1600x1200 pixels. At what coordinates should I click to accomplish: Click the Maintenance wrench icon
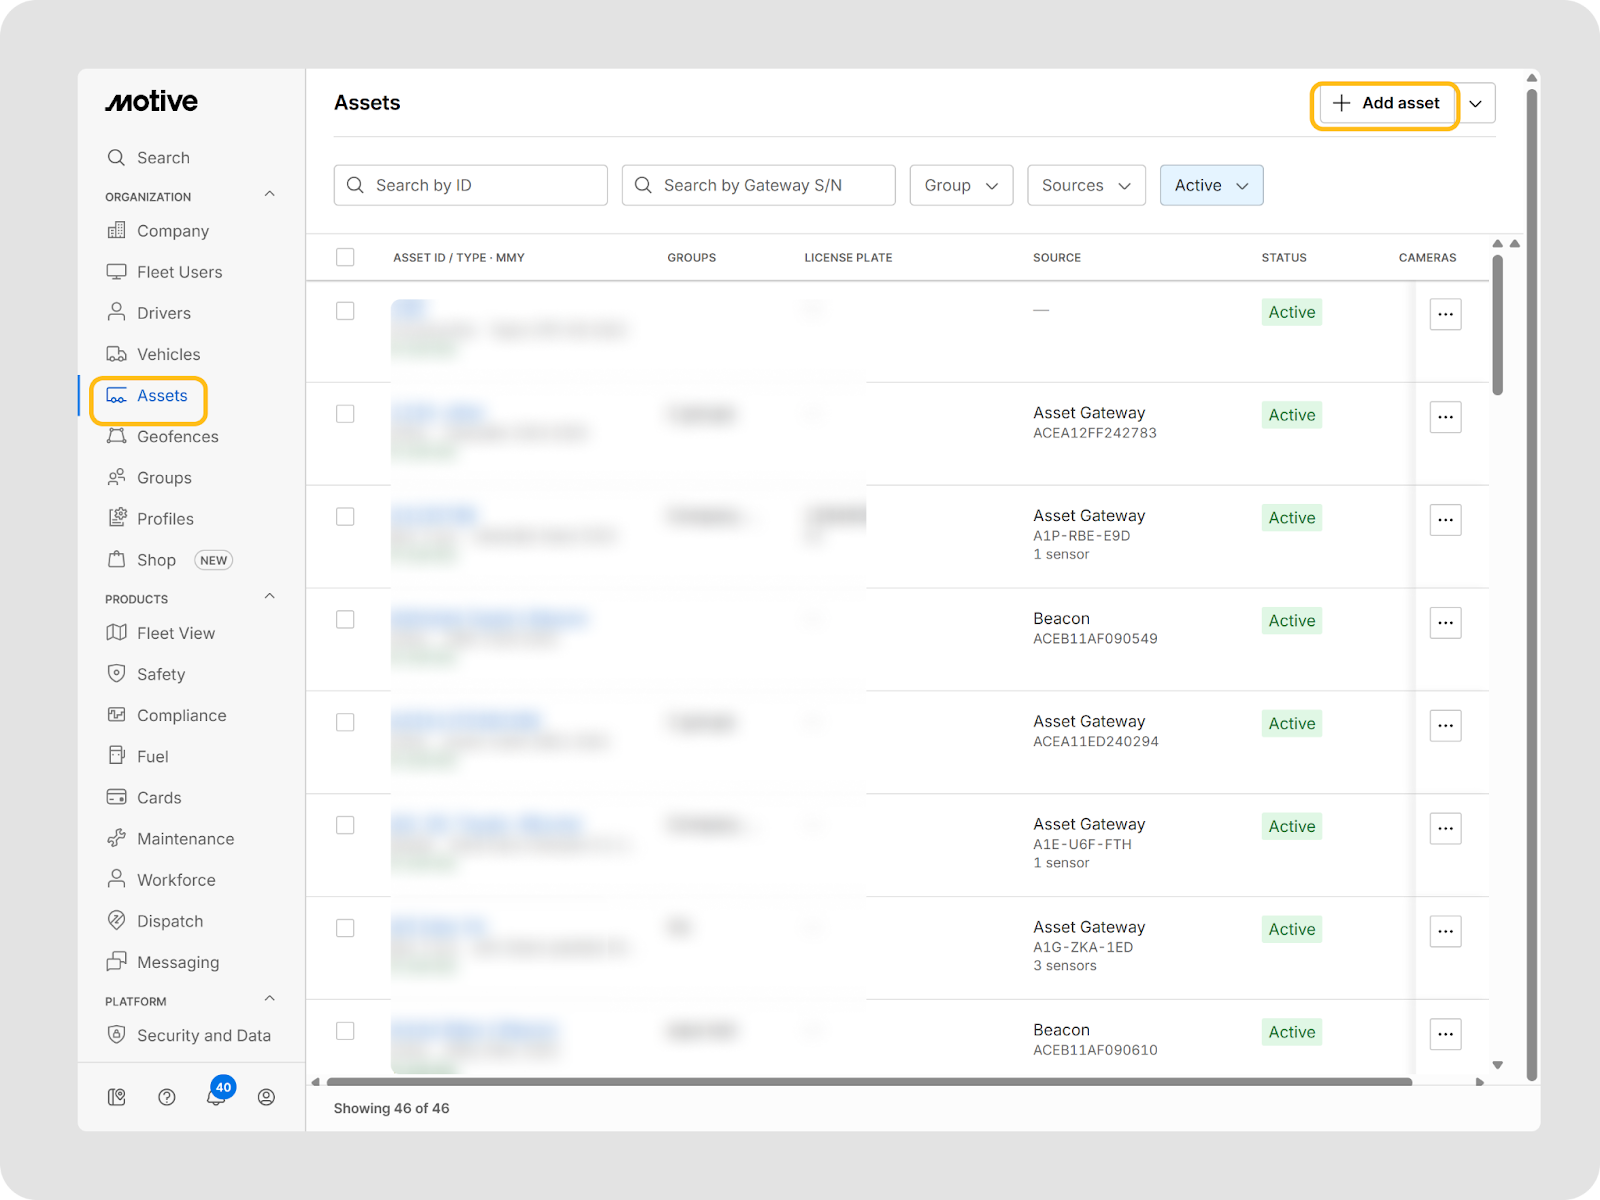(117, 838)
